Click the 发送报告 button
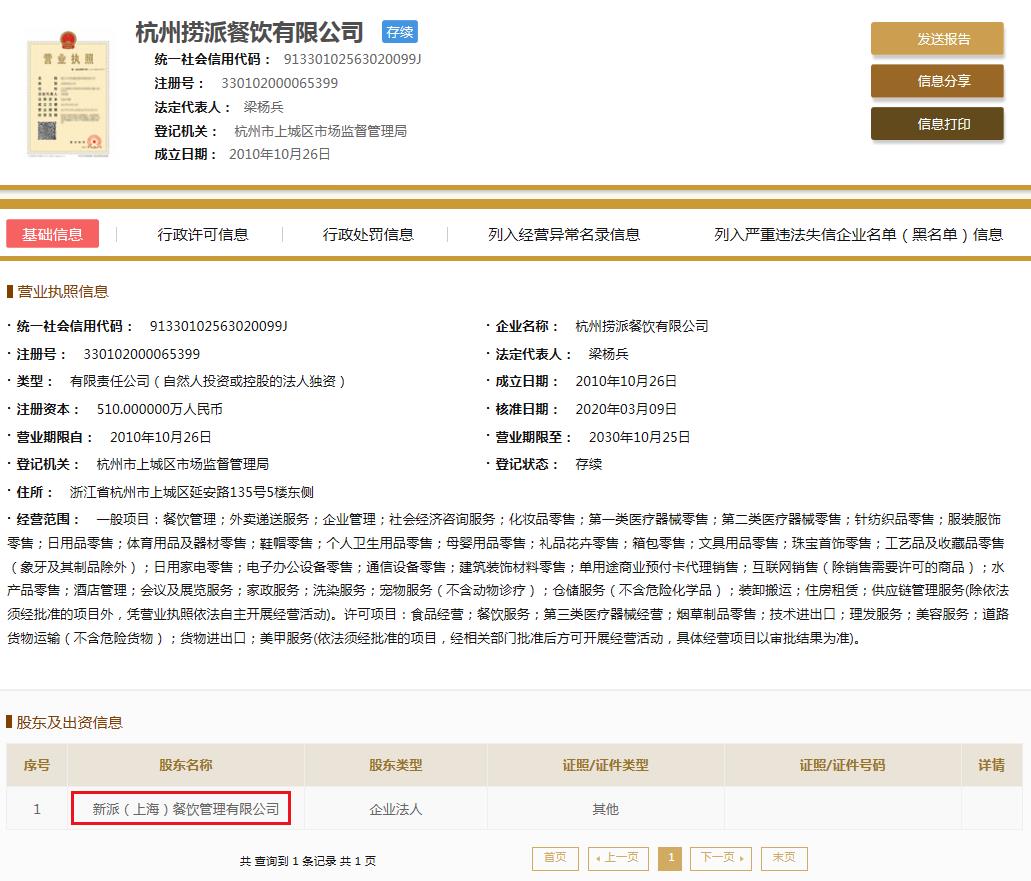This screenshot has height=881, width=1031. coord(937,39)
